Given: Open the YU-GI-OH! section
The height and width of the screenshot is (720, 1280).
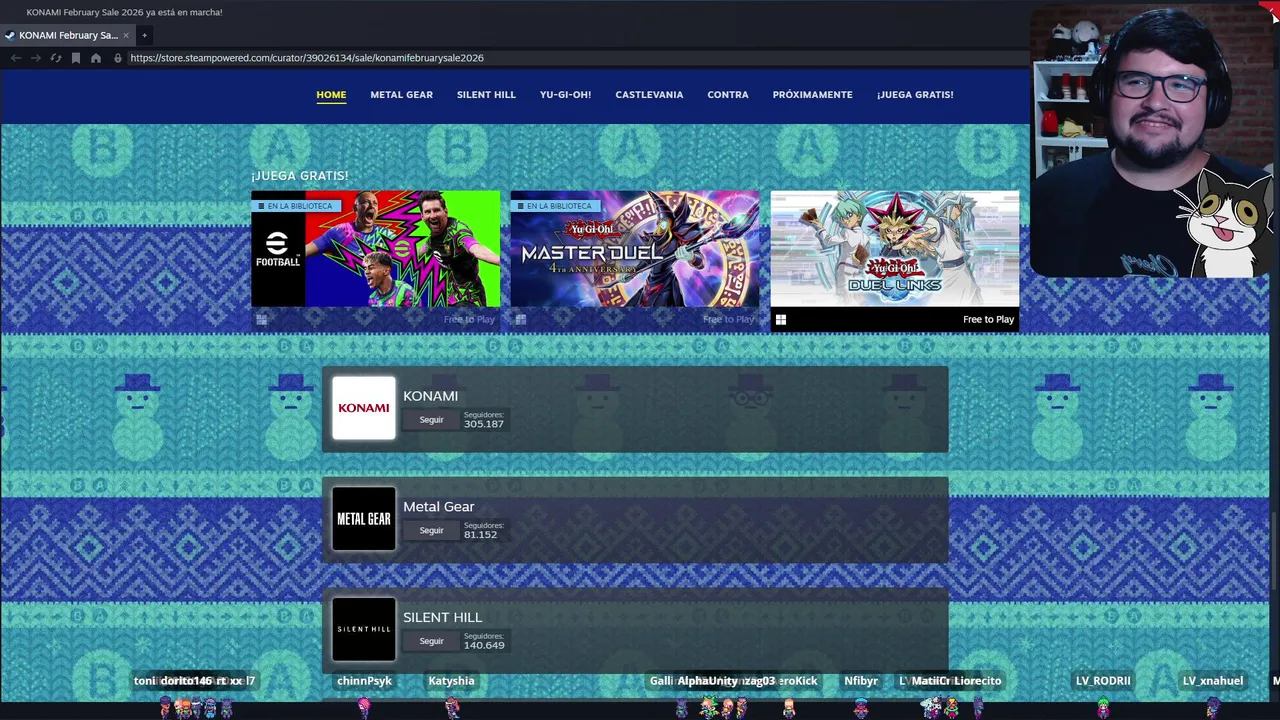Looking at the screenshot, I should pos(565,95).
